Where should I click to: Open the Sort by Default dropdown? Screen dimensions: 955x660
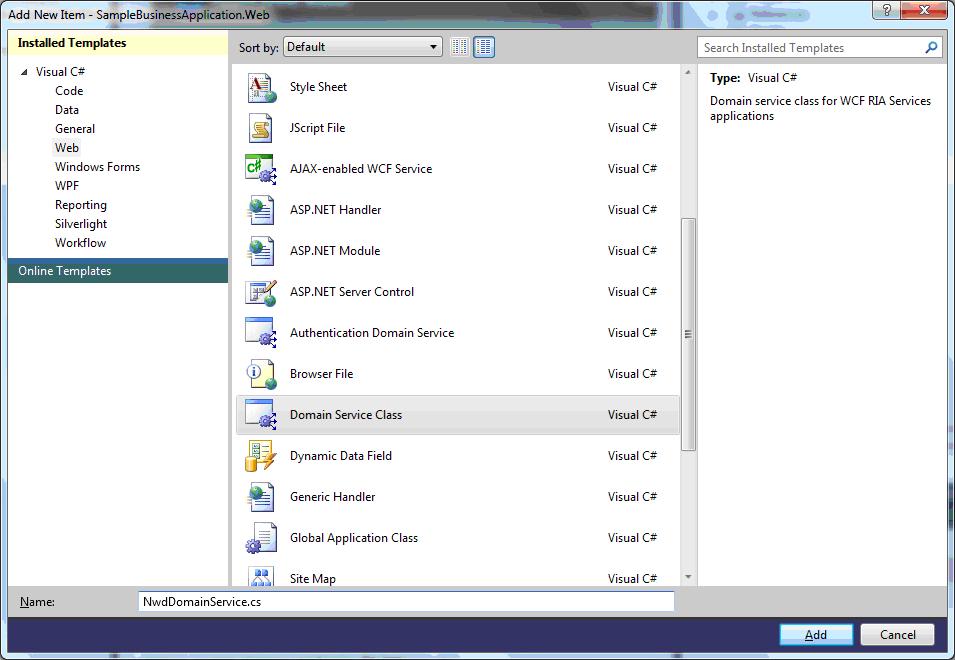tap(362, 47)
